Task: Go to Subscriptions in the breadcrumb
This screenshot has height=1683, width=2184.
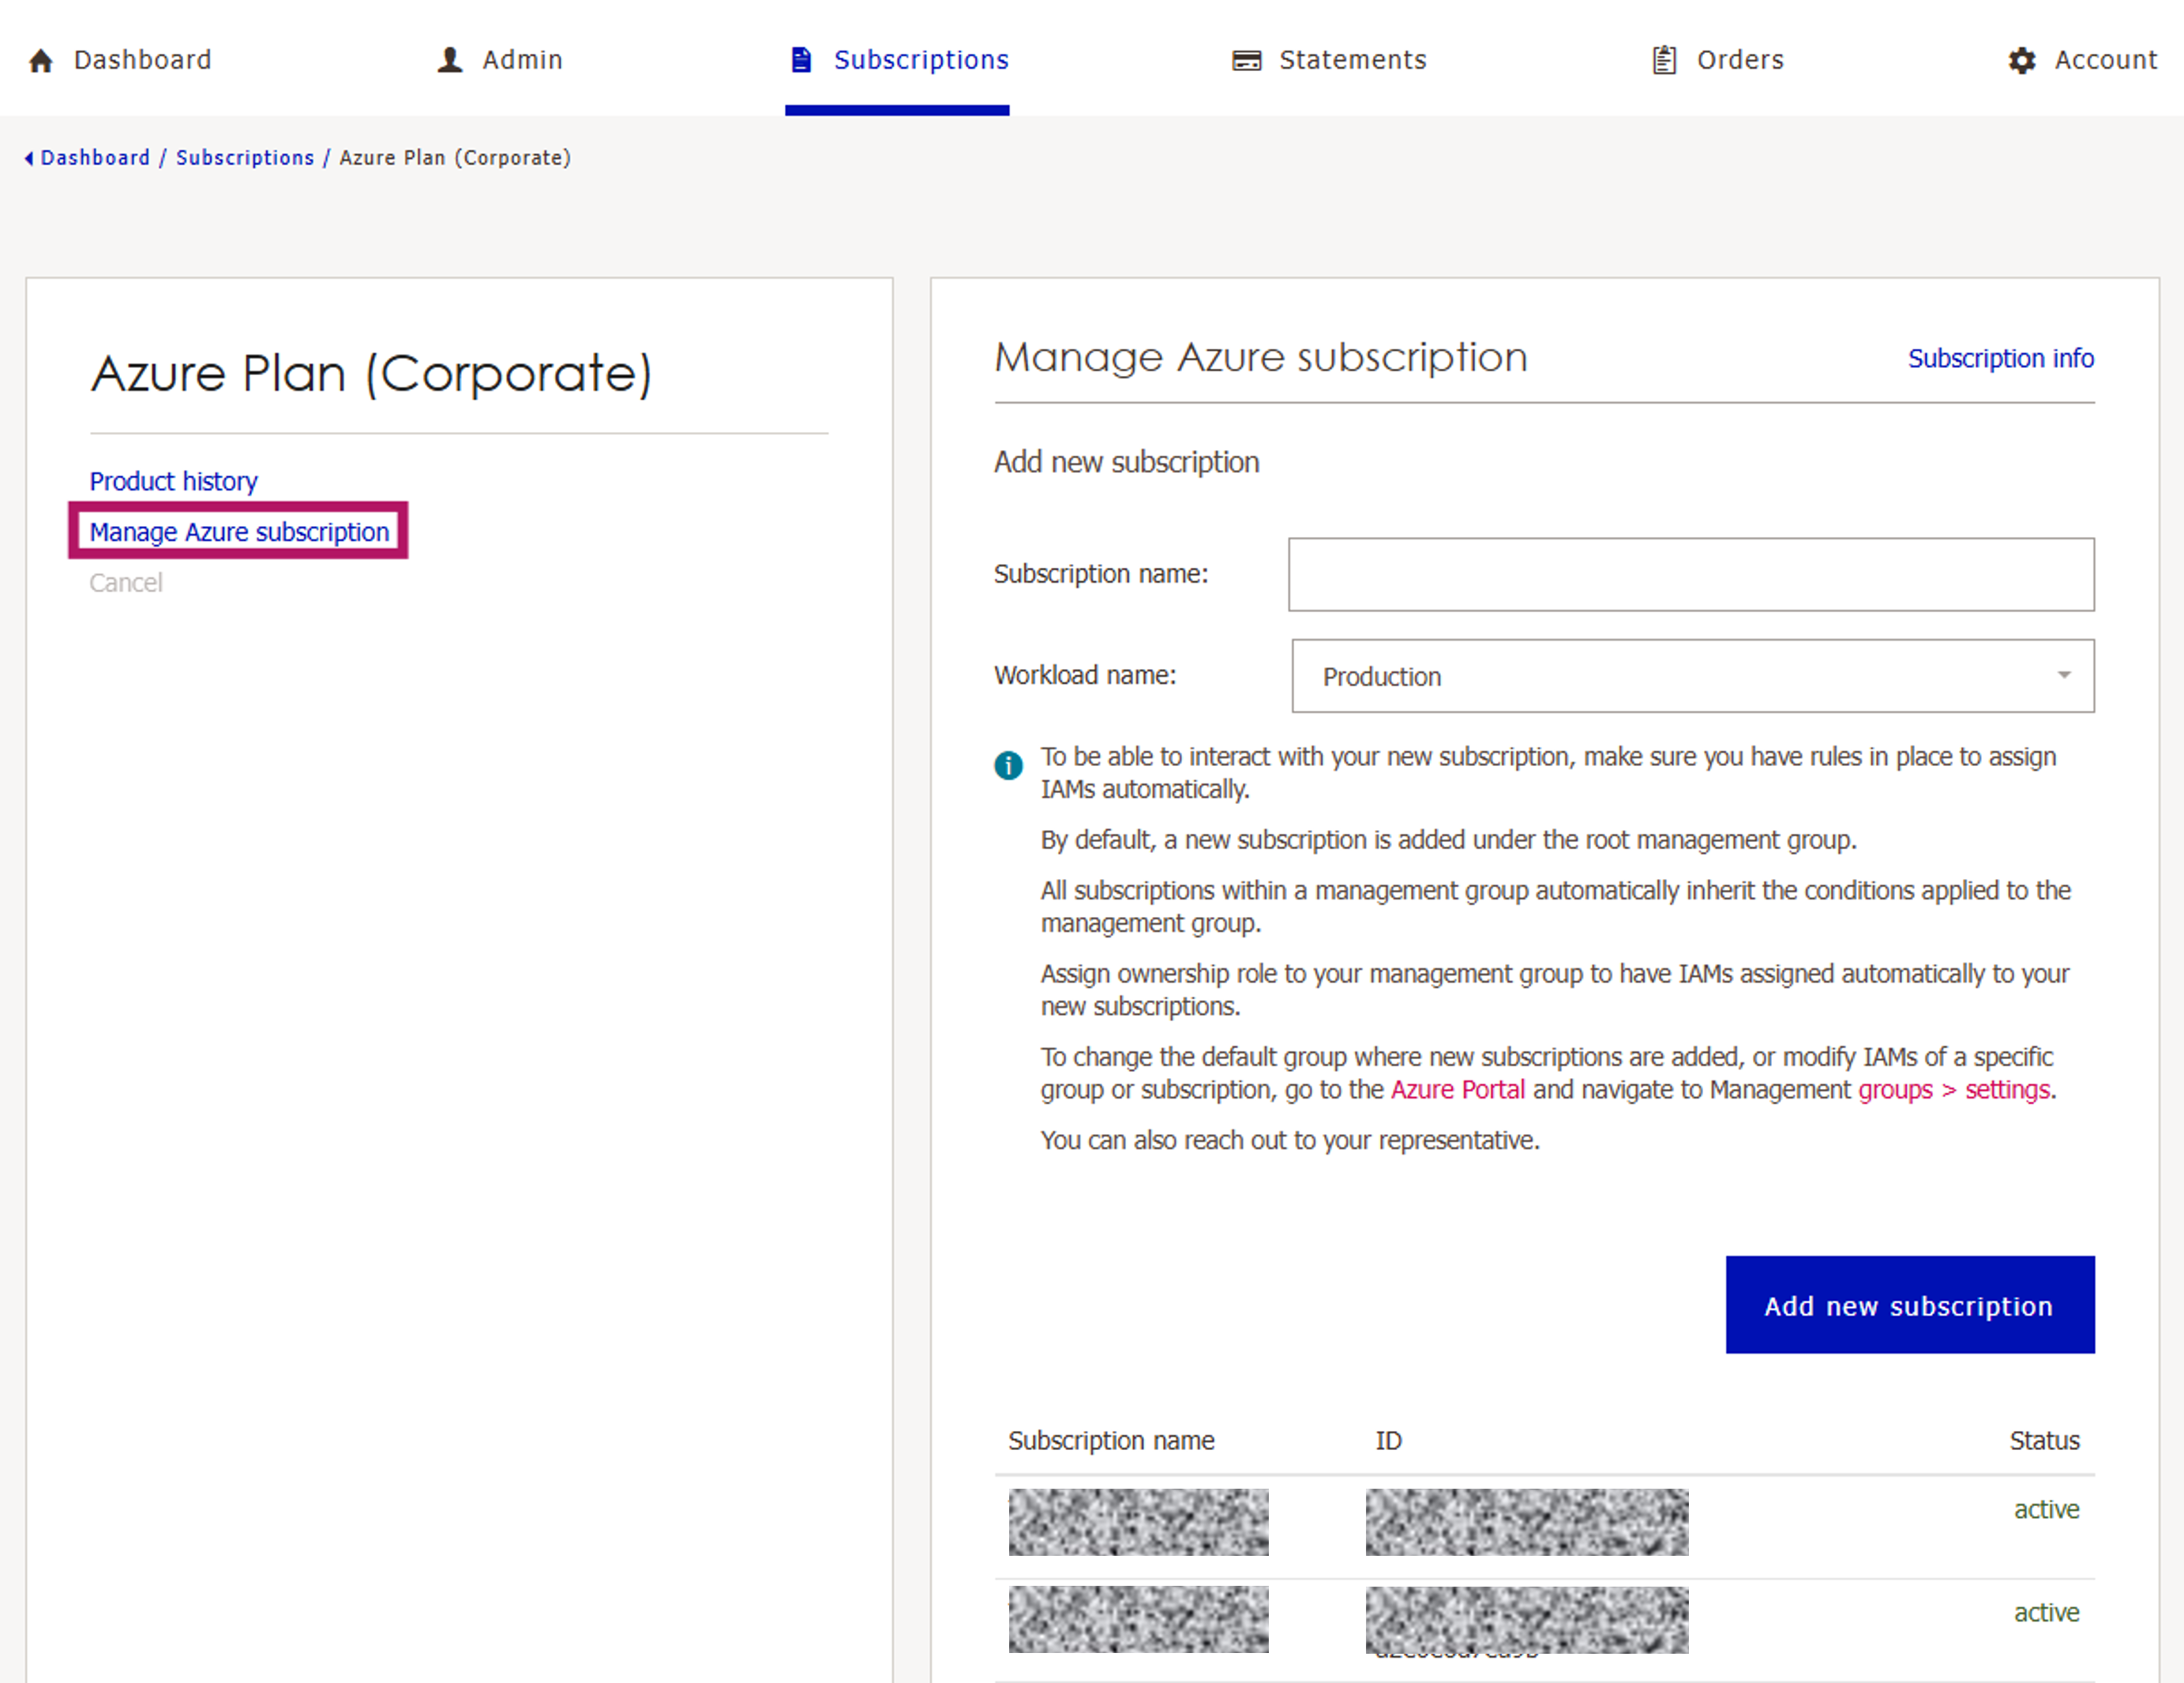Action: [245, 158]
